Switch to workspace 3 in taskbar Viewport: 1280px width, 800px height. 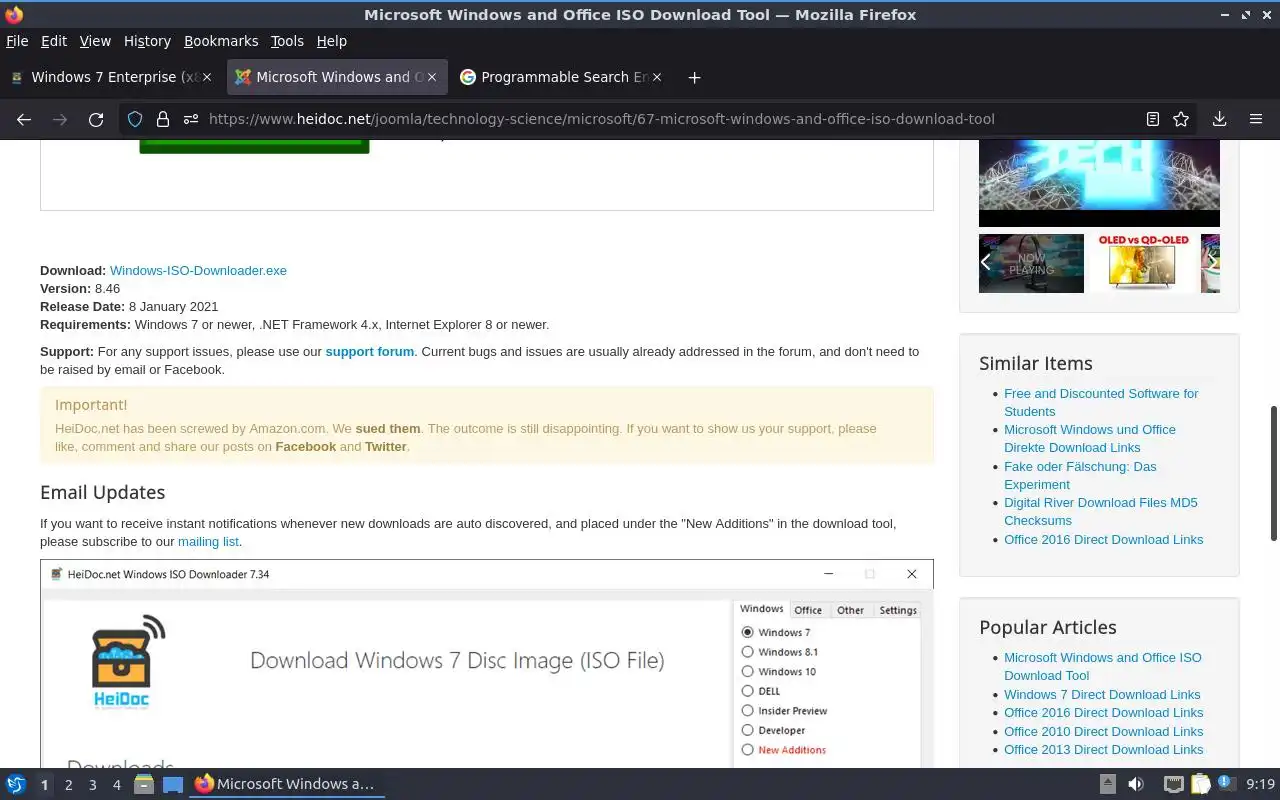pos(92,785)
